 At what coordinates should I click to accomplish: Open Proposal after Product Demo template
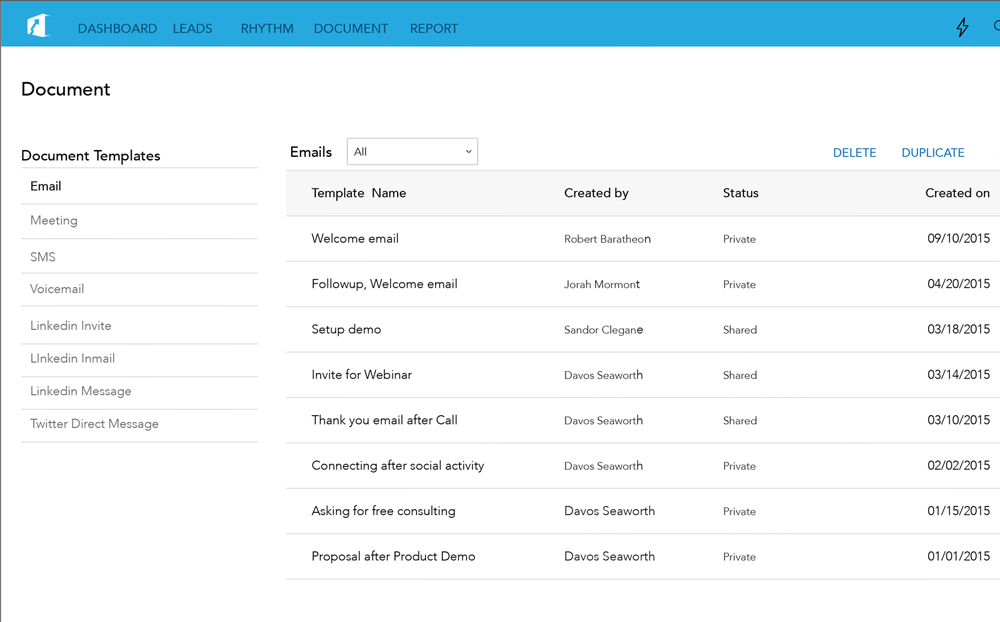[x=393, y=557]
